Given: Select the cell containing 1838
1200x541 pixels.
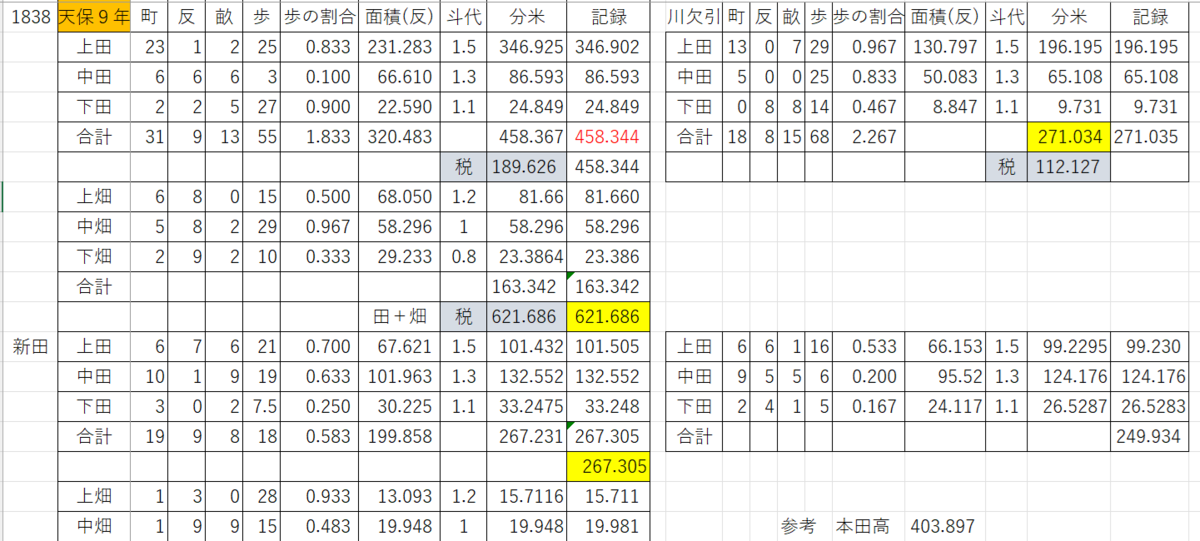Looking at the screenshot, I should point(31,16).
